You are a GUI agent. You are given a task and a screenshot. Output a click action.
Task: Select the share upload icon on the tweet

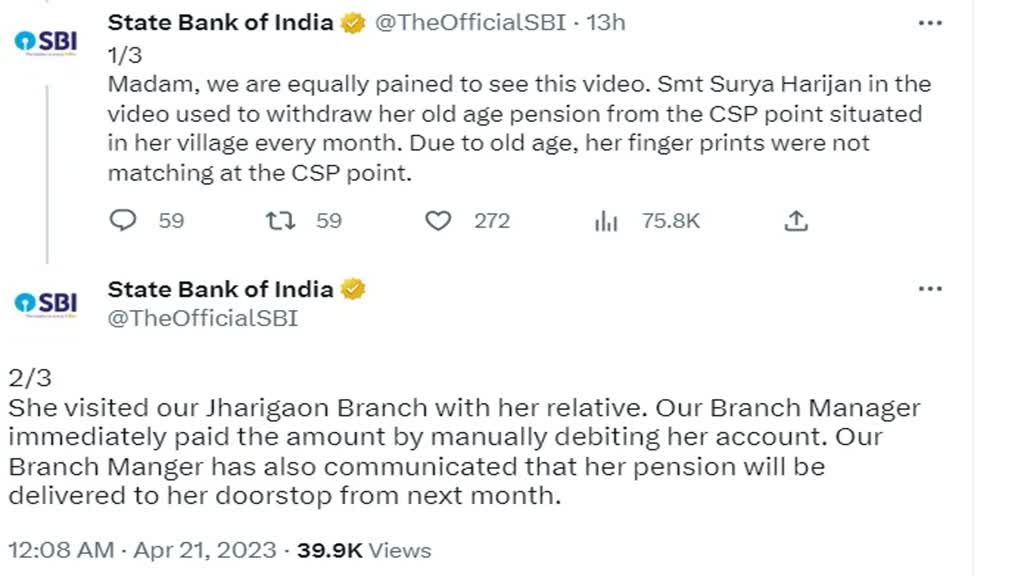point(795,221)
